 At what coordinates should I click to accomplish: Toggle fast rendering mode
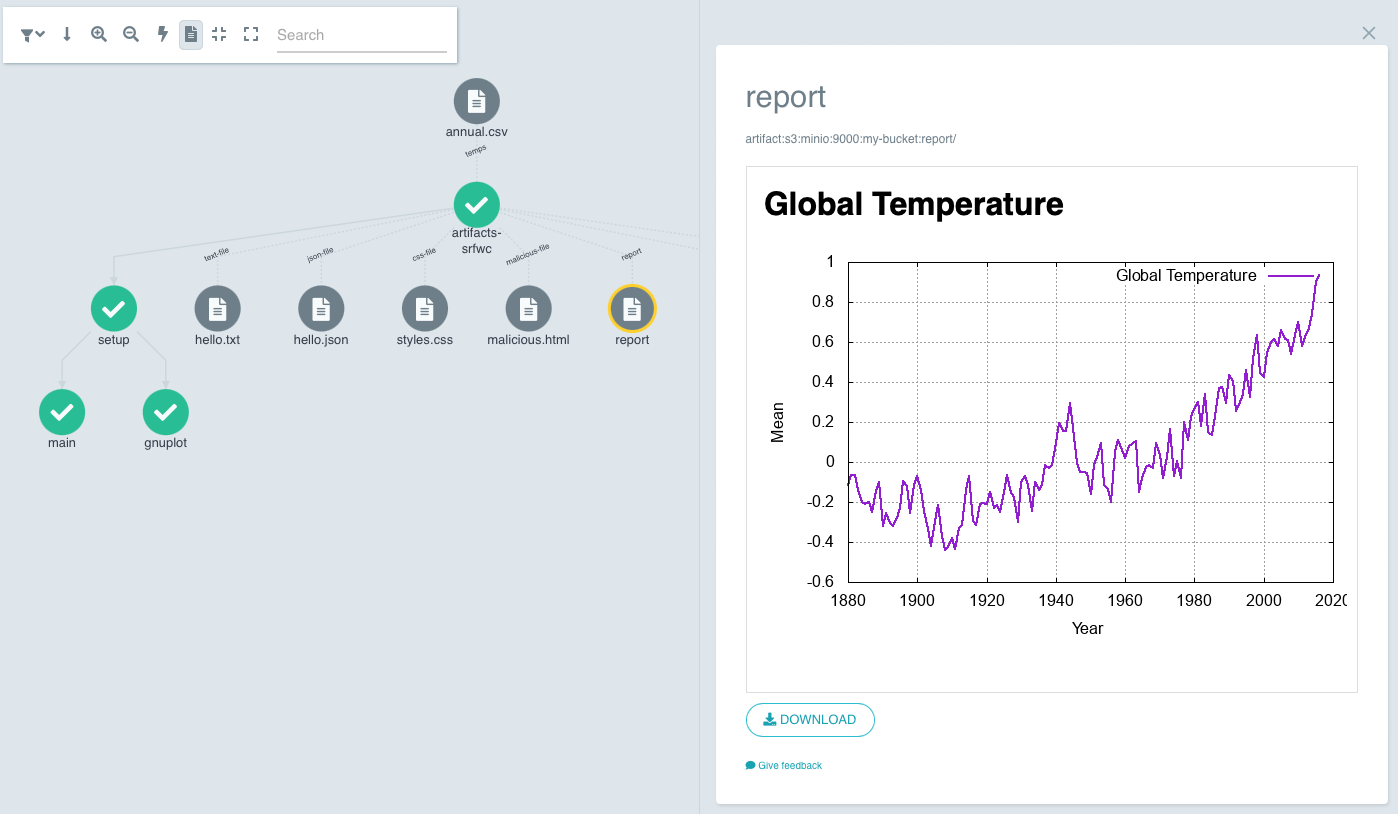click(162, 33)
